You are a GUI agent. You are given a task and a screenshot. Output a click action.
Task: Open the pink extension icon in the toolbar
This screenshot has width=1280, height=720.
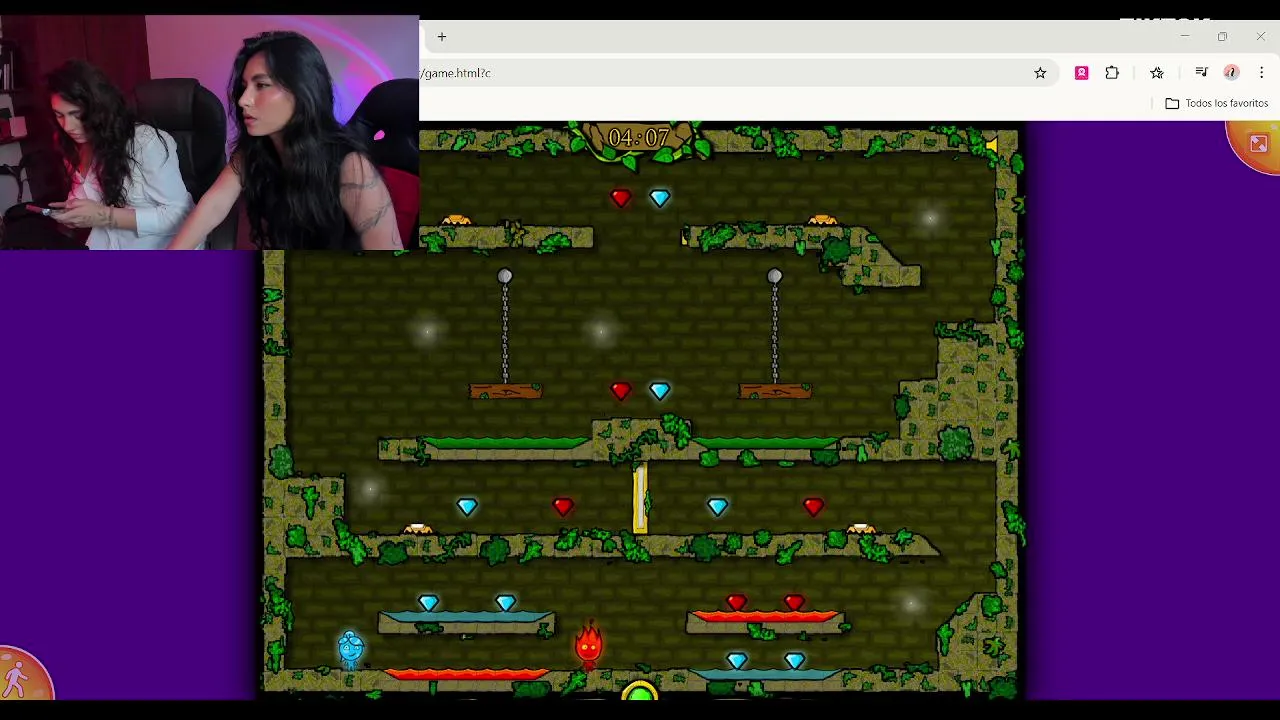pos(1081,73)
